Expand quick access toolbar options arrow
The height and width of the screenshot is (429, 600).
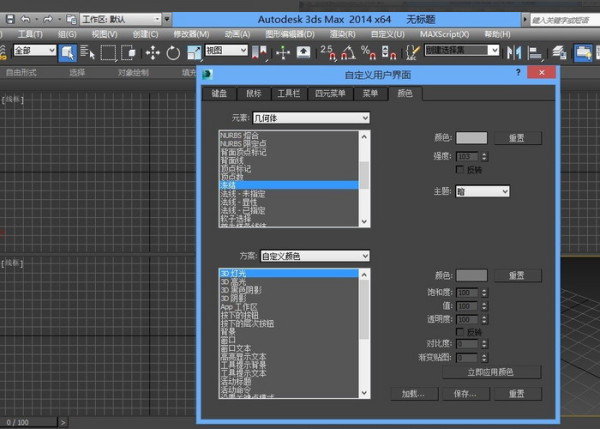click(167, 19)
